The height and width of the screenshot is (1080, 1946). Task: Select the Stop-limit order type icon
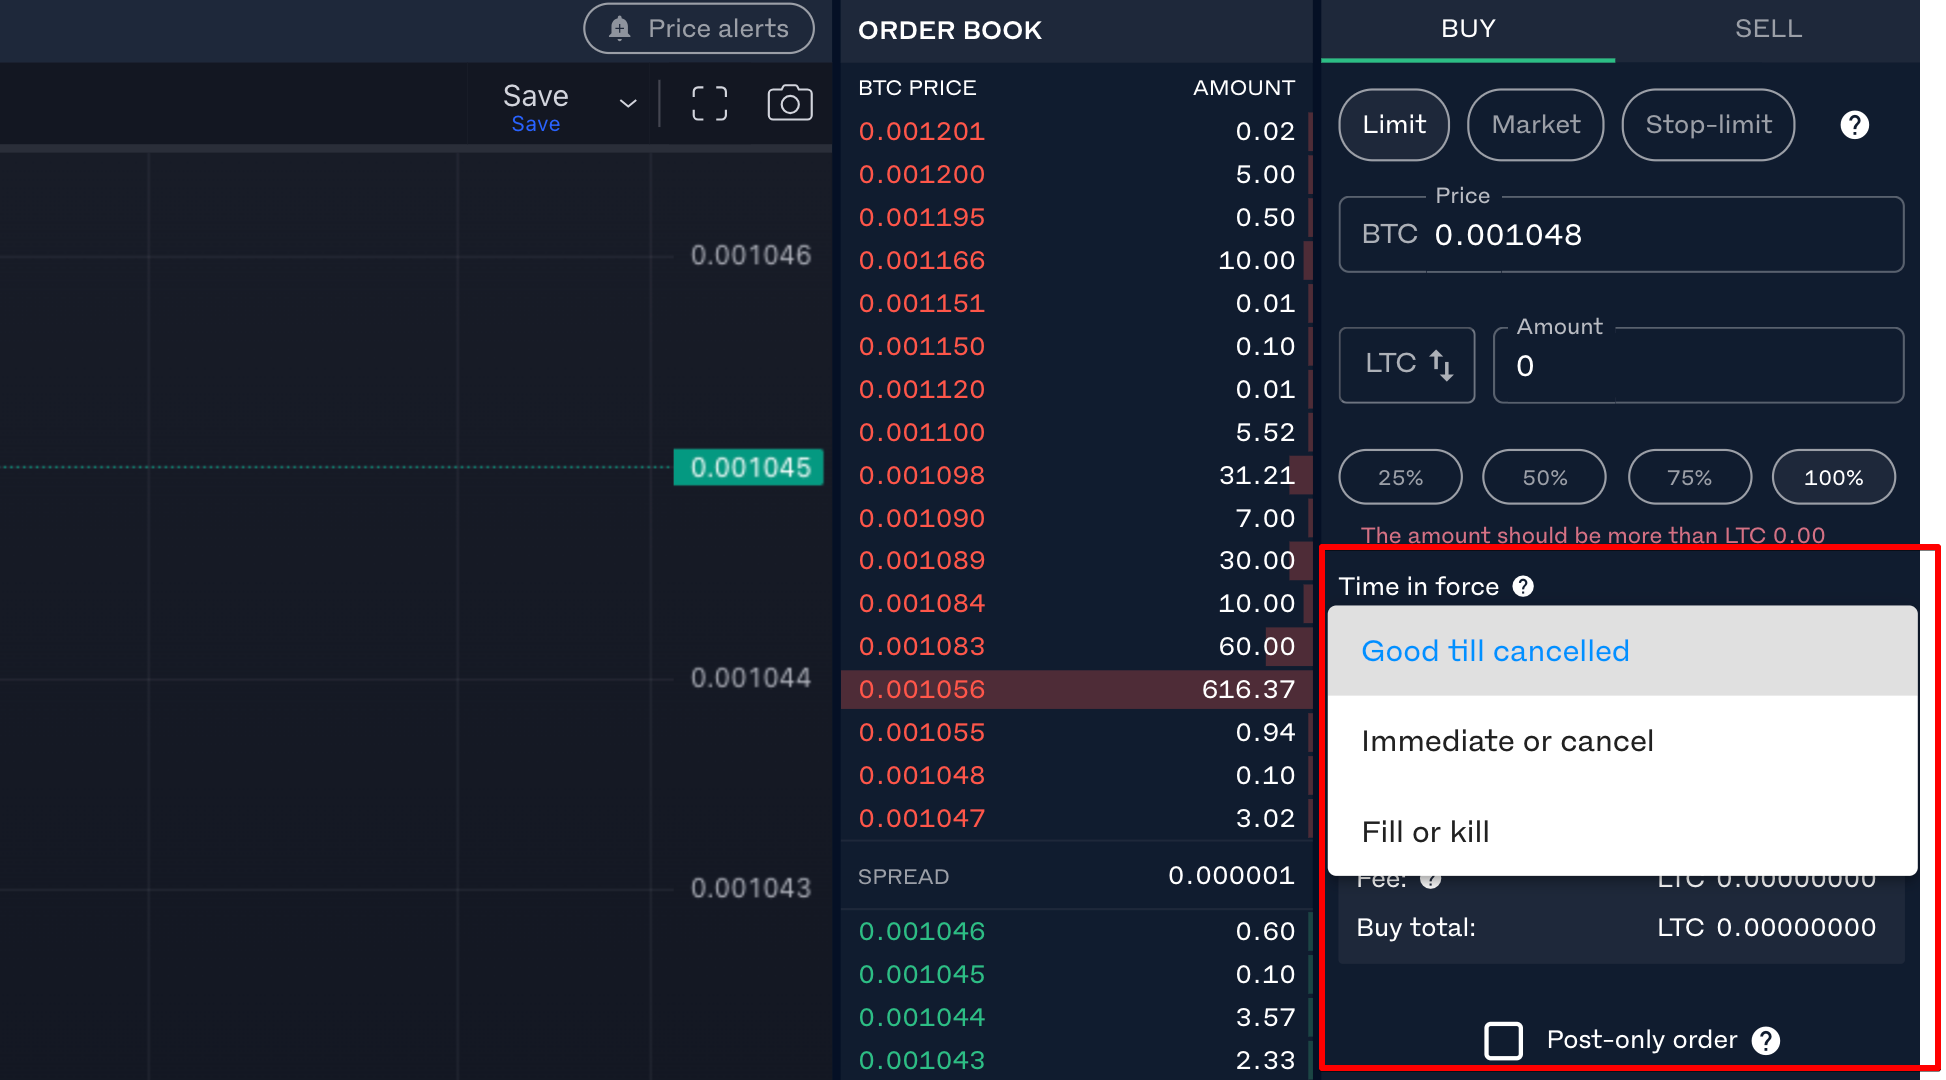1709,124
